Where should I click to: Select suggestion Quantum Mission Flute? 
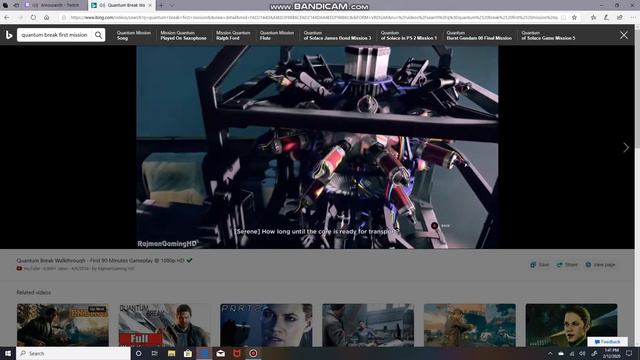click(277, 35)
